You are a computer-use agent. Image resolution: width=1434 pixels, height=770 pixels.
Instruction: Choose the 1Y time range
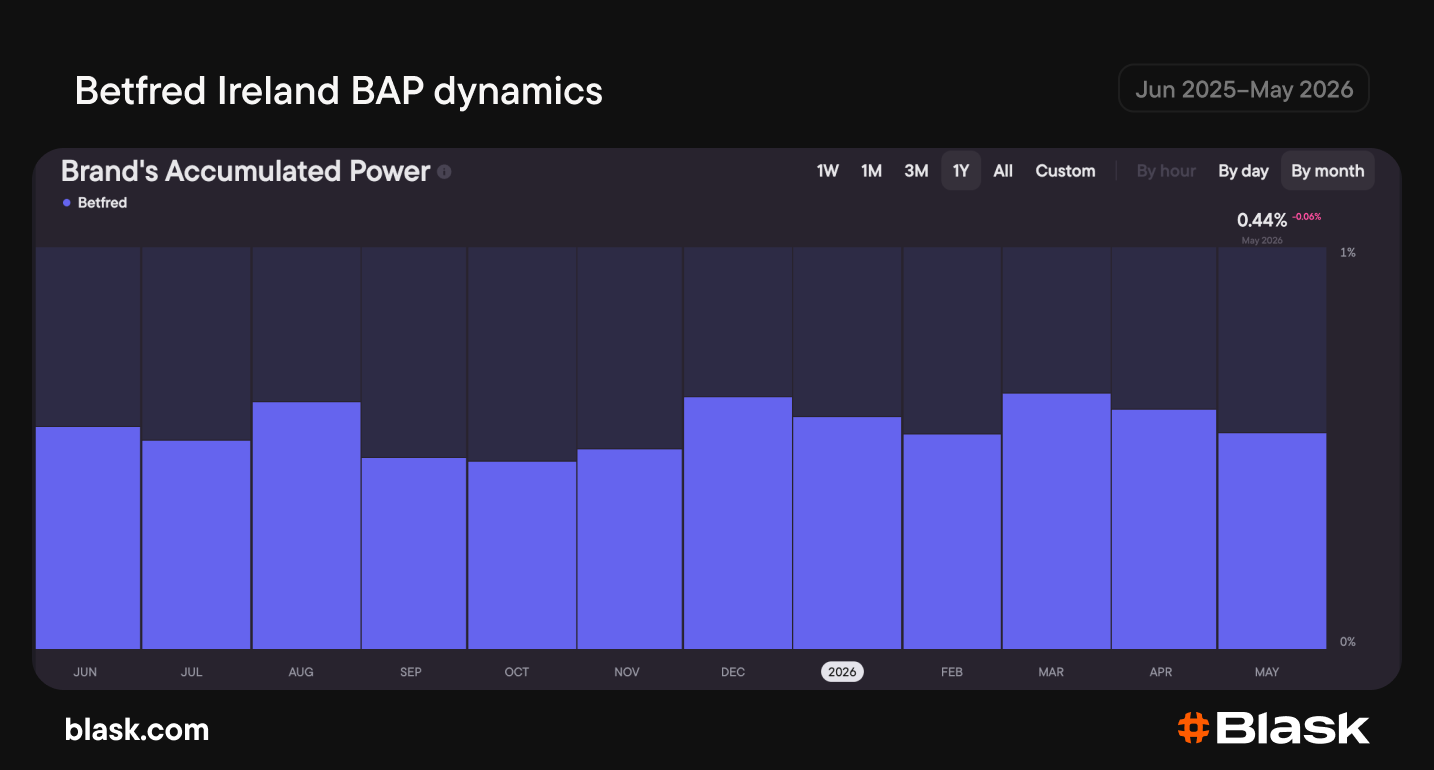click(961, 171)
